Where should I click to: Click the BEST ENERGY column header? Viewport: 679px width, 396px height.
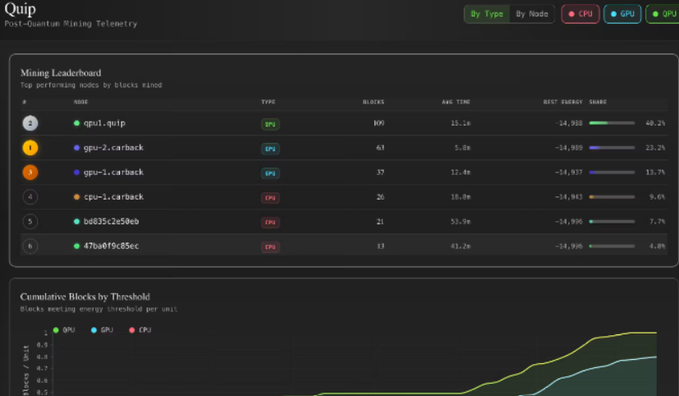pyautogui.click(x=563, y=102)
